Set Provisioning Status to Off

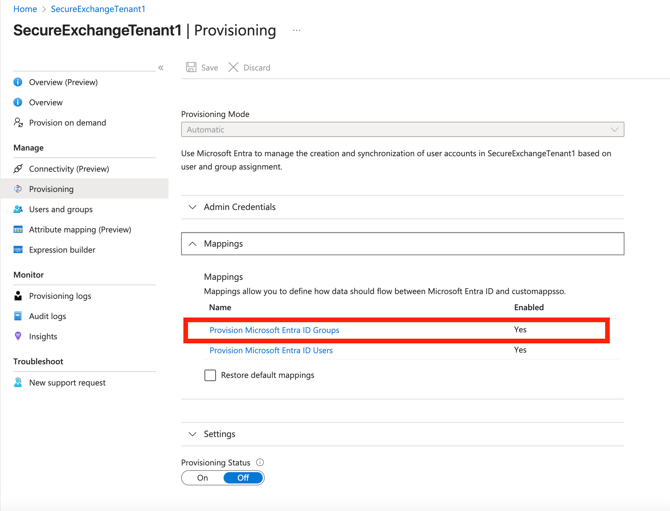click(243, 478)
